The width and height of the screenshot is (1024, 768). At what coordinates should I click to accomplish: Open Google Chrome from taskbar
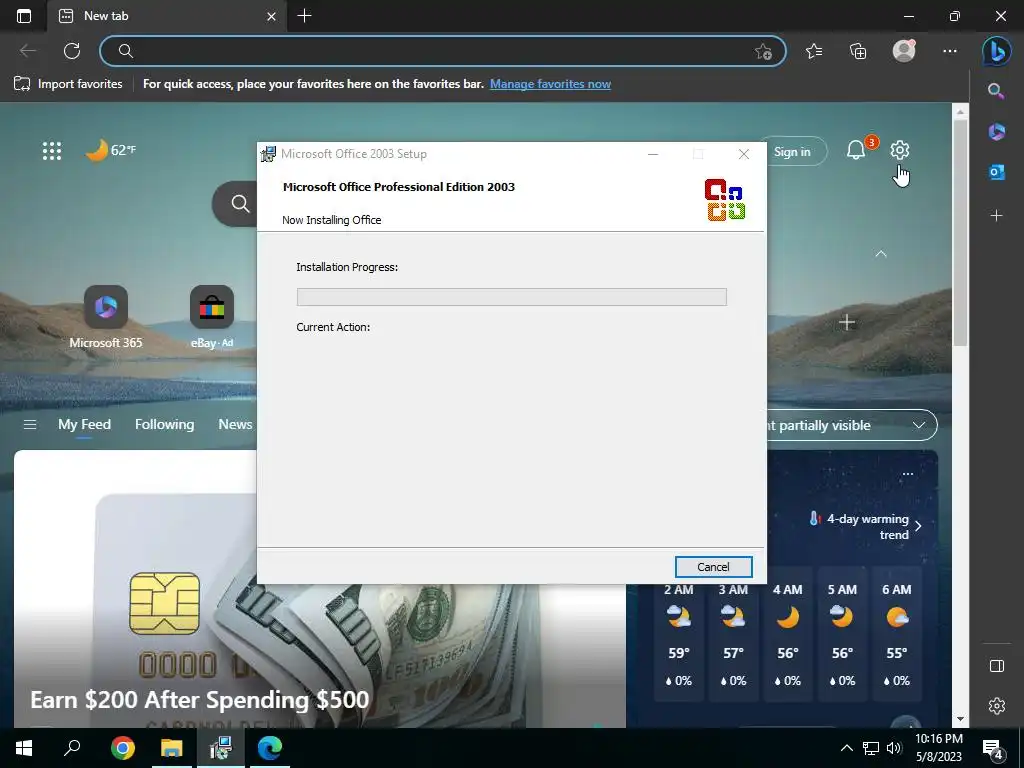[122, 748]
